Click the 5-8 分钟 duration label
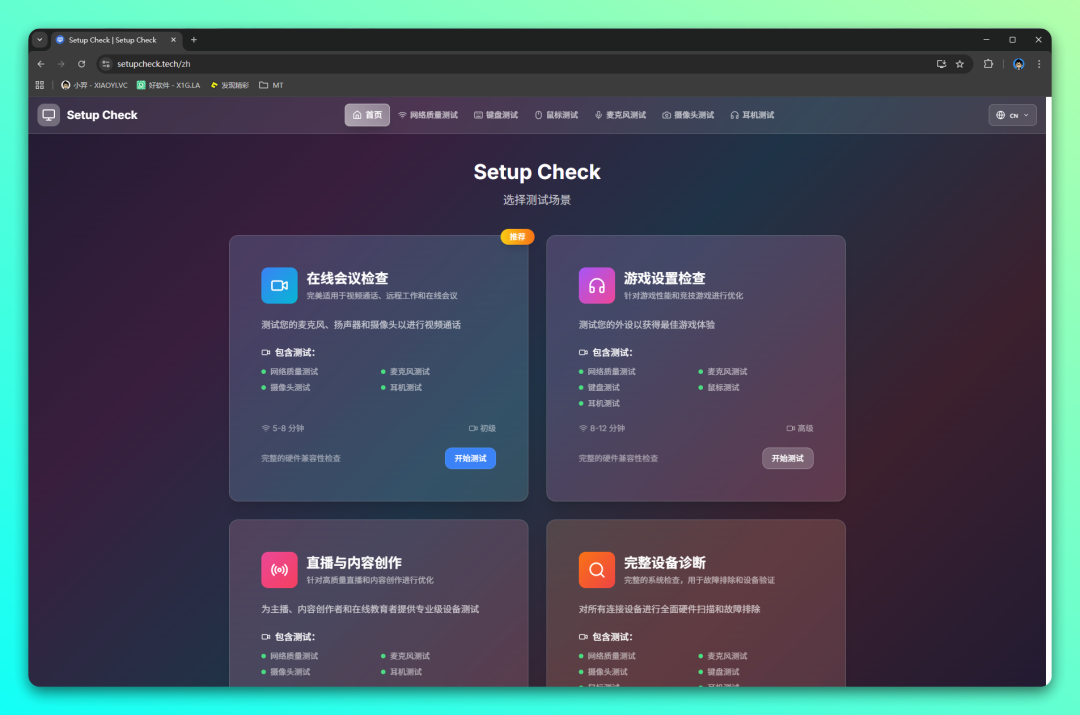 (283, 428)
